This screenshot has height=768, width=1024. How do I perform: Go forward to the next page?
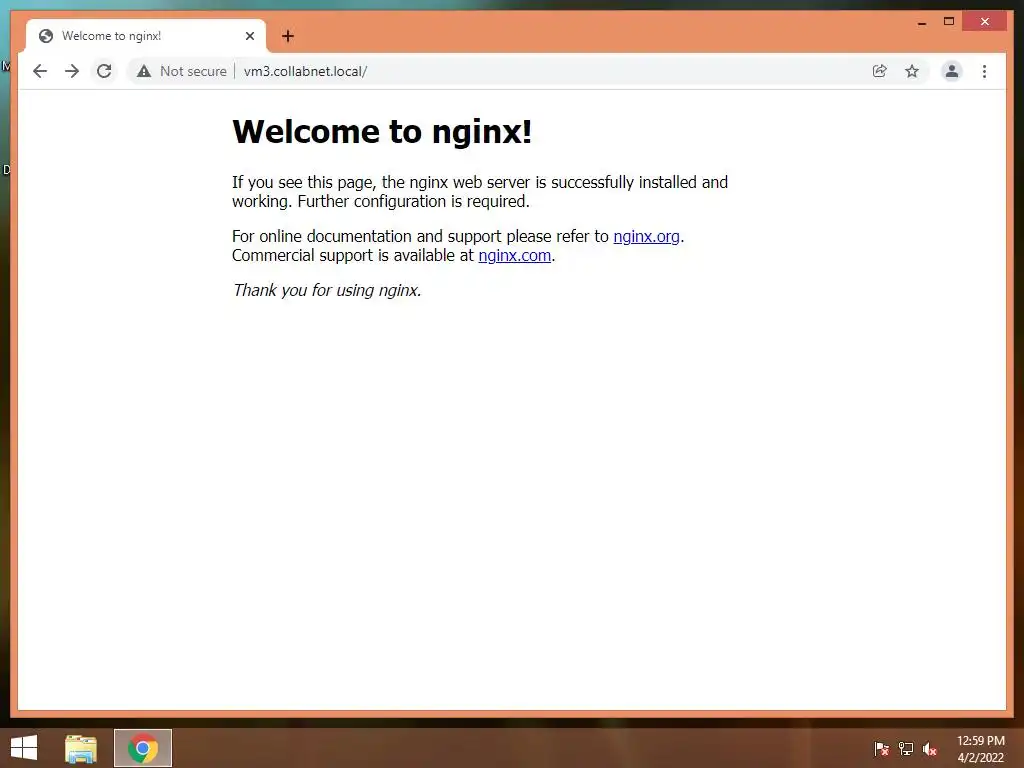(72, 71)
